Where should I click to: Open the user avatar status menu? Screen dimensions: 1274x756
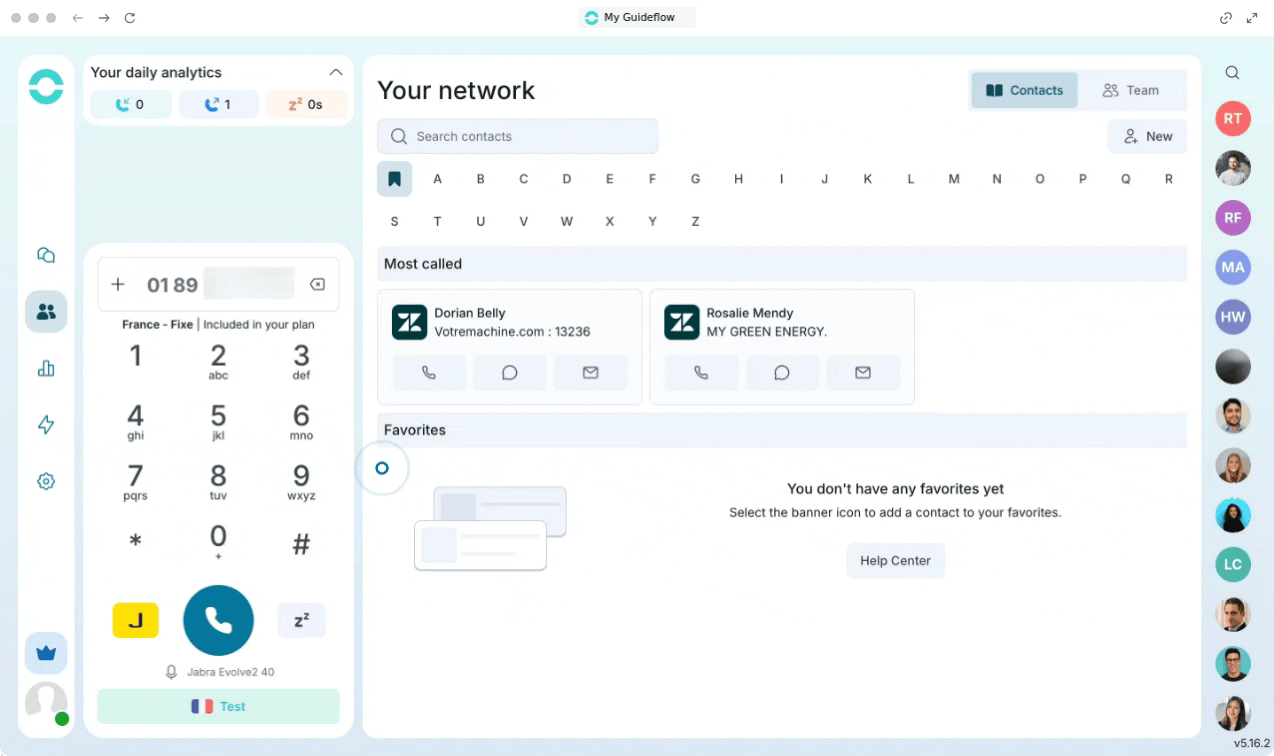pyautogui.click(x=46, y=702)
